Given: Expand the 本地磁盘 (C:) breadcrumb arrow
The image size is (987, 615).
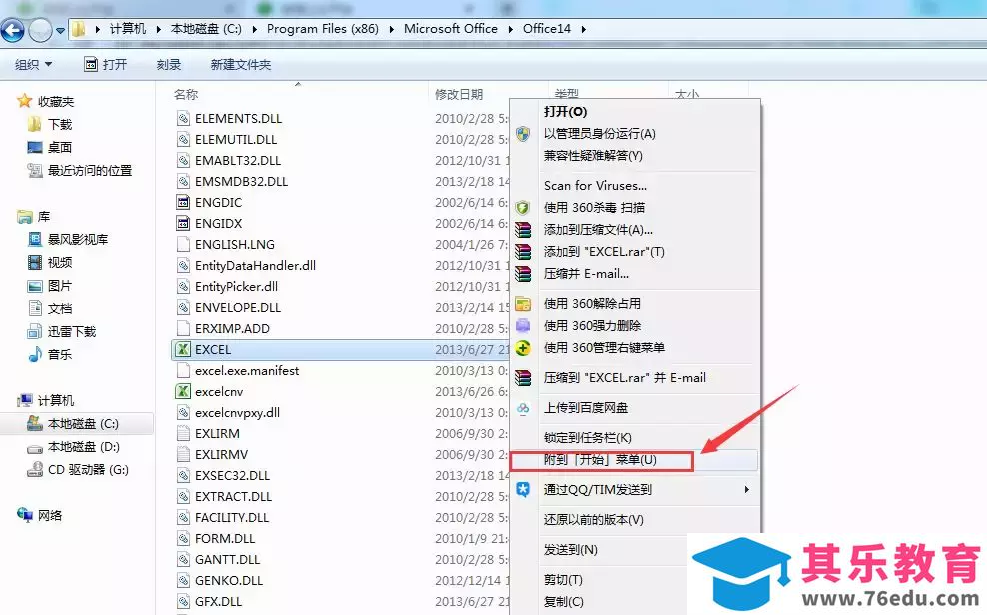Looking at the screenshot, I should point(254,29).
